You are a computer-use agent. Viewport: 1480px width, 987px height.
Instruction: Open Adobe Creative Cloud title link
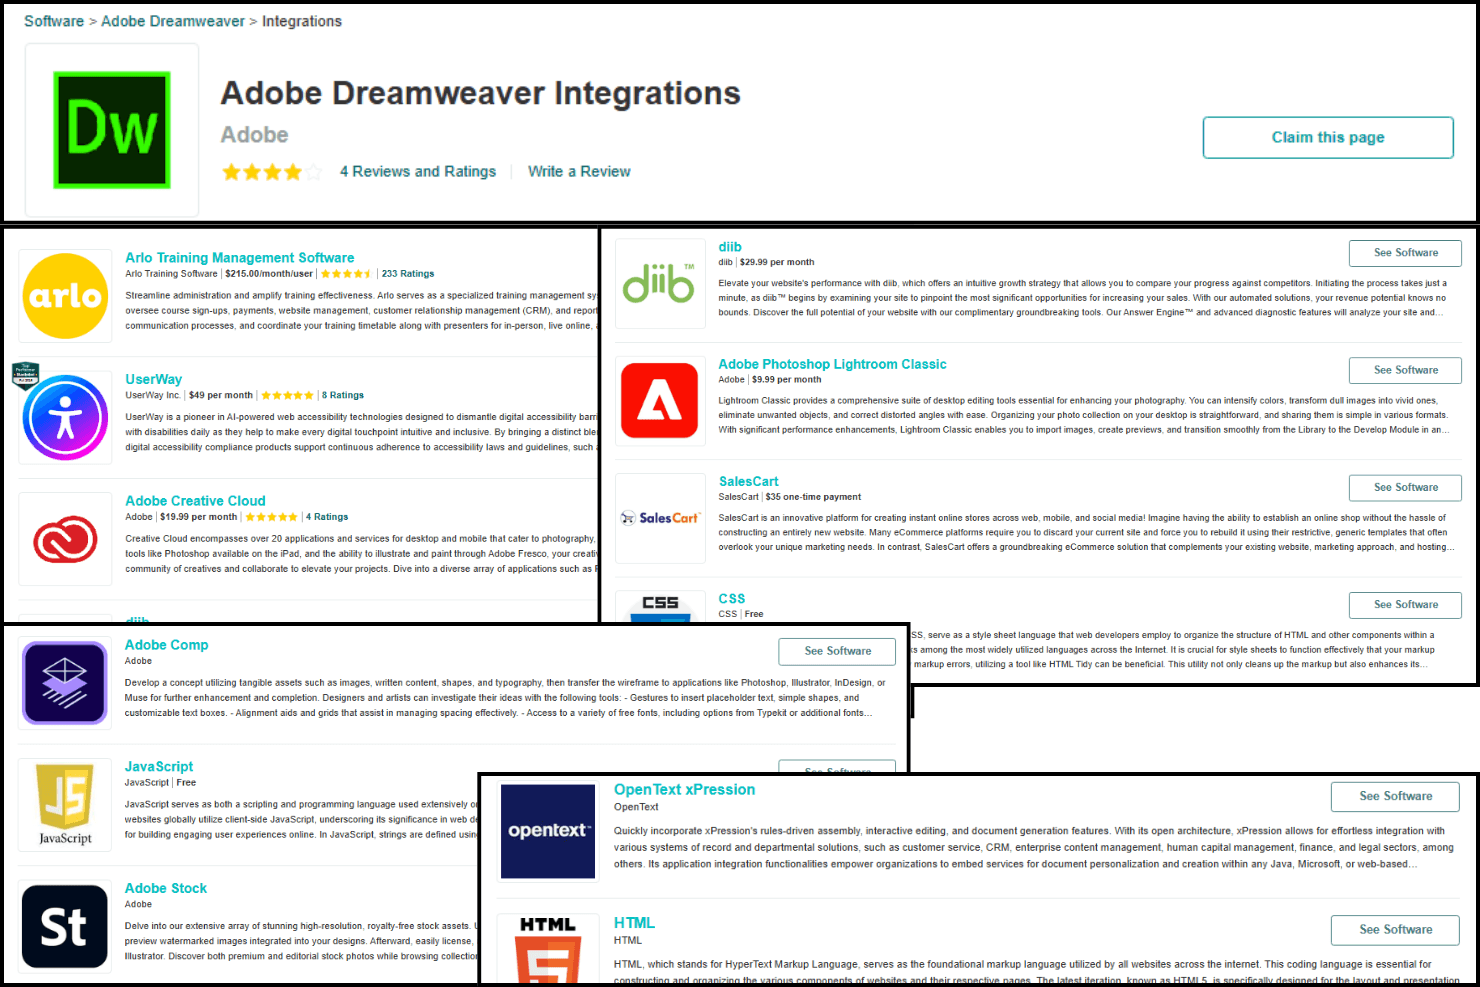click(x=195, y=501)
